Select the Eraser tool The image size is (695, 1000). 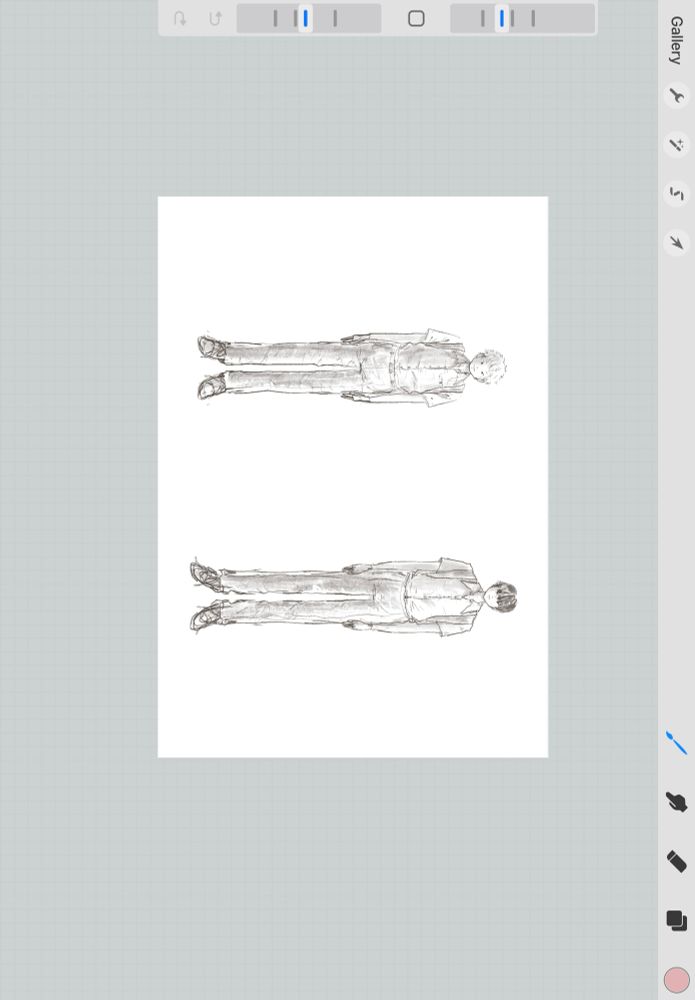pyautogui.click(x=676, y=861)
